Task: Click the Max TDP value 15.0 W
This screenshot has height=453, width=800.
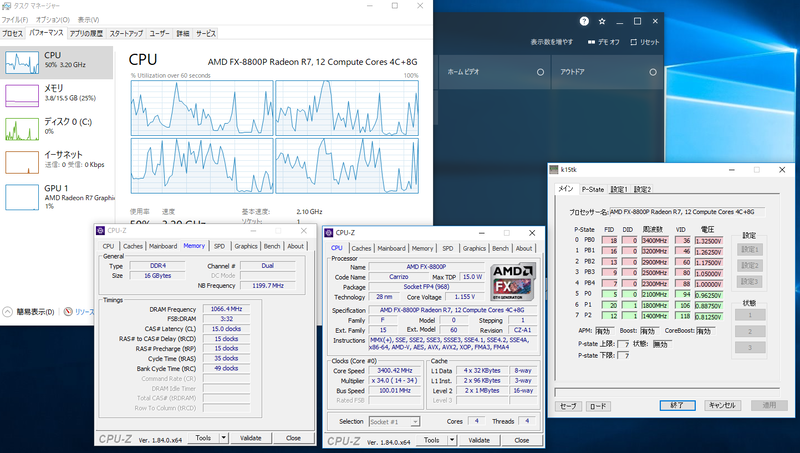Action: click(472, 276)
